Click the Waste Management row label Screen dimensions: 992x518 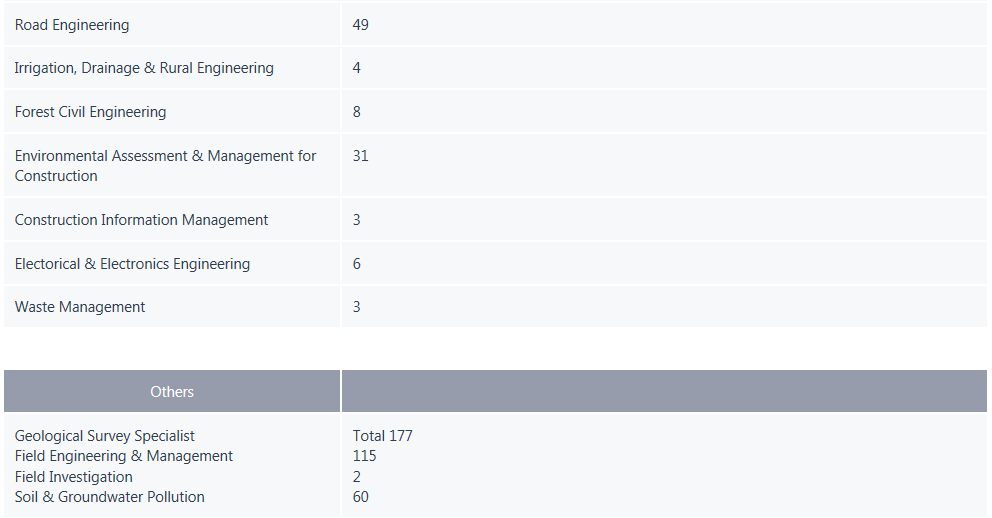(80, 307)
